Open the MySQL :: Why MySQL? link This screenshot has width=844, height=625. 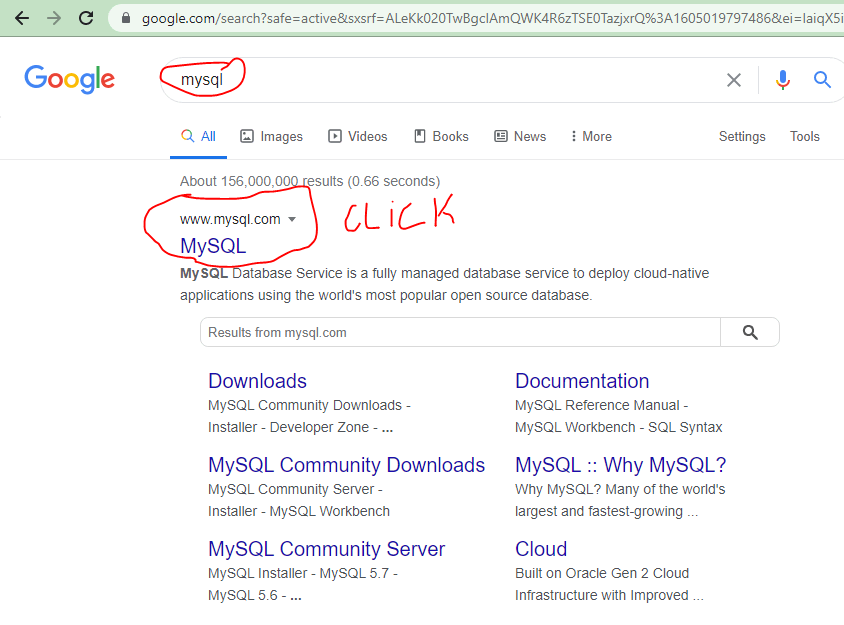point(621,465)
